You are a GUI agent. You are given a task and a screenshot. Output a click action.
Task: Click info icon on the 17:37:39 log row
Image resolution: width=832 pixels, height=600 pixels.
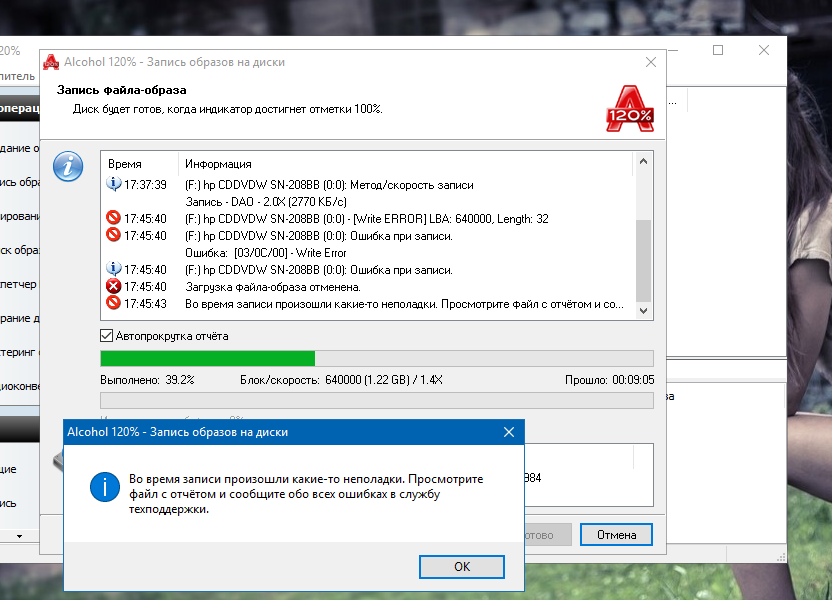point(114,184)
